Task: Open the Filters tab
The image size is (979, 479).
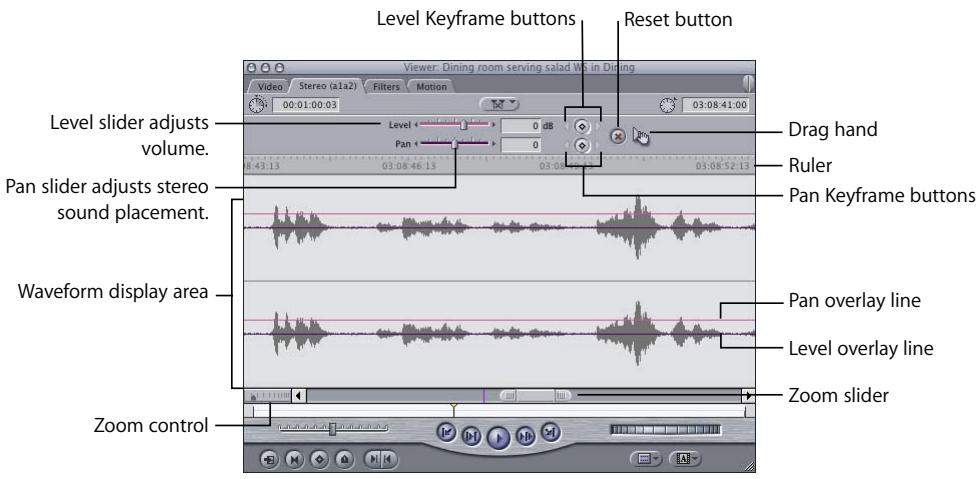Action: pyautogui.click(x=386, y=87)
